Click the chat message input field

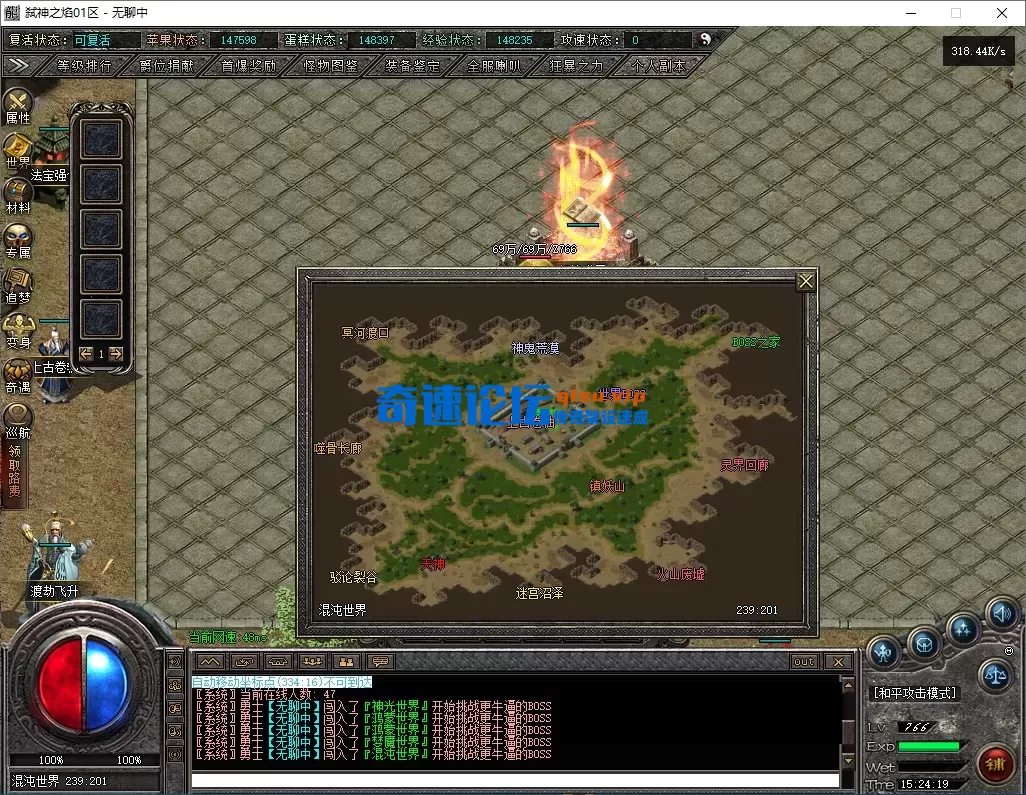point(515,780)
